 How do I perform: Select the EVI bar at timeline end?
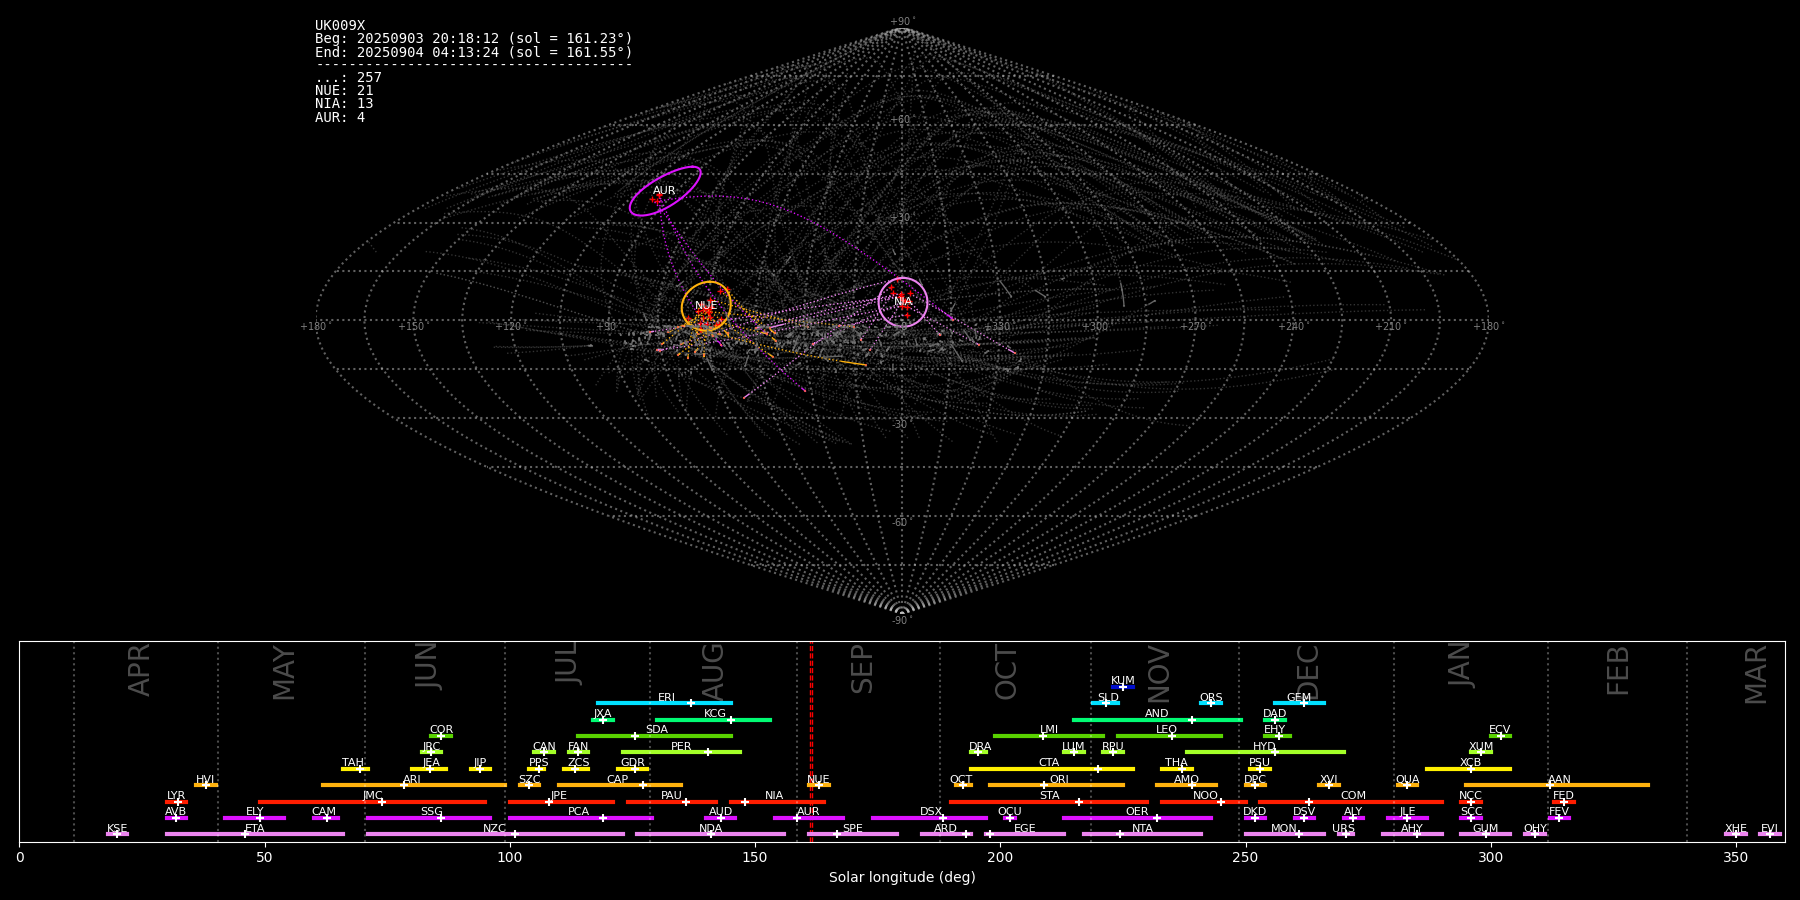[x=1770, y=834]
